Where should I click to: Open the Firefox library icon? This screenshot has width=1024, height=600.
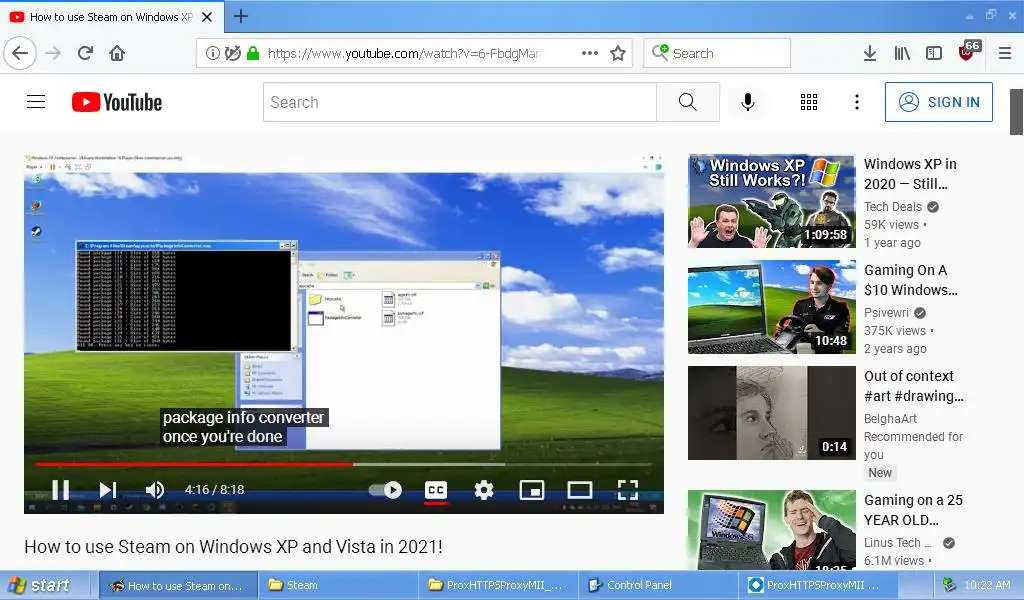point(902,54)
